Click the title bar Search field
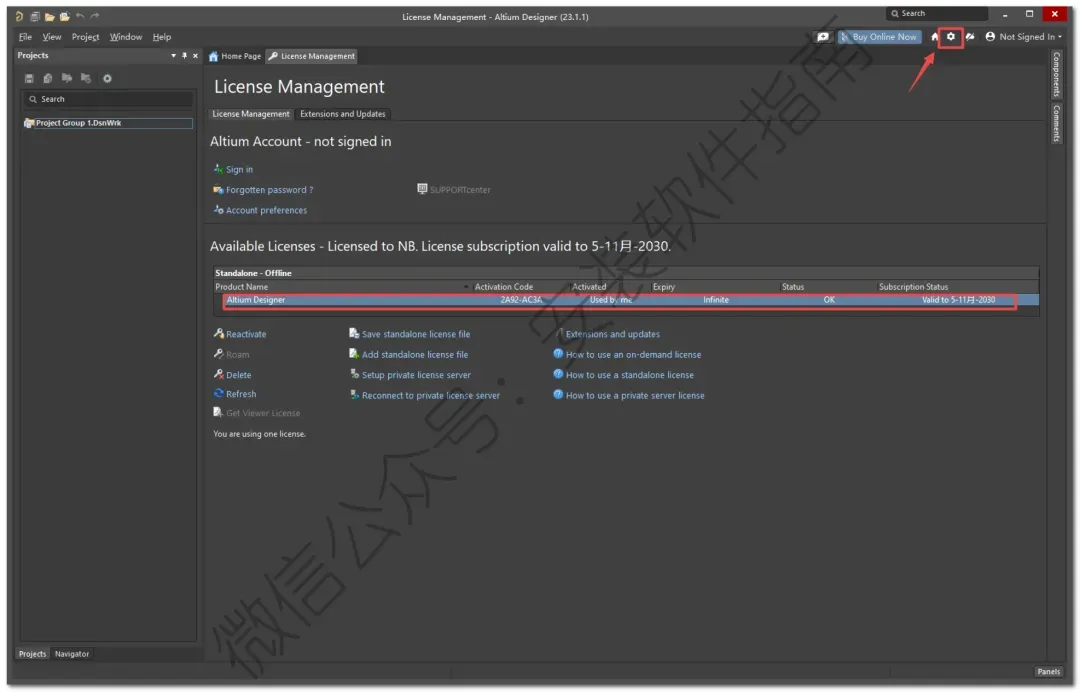 coord(937,14)
